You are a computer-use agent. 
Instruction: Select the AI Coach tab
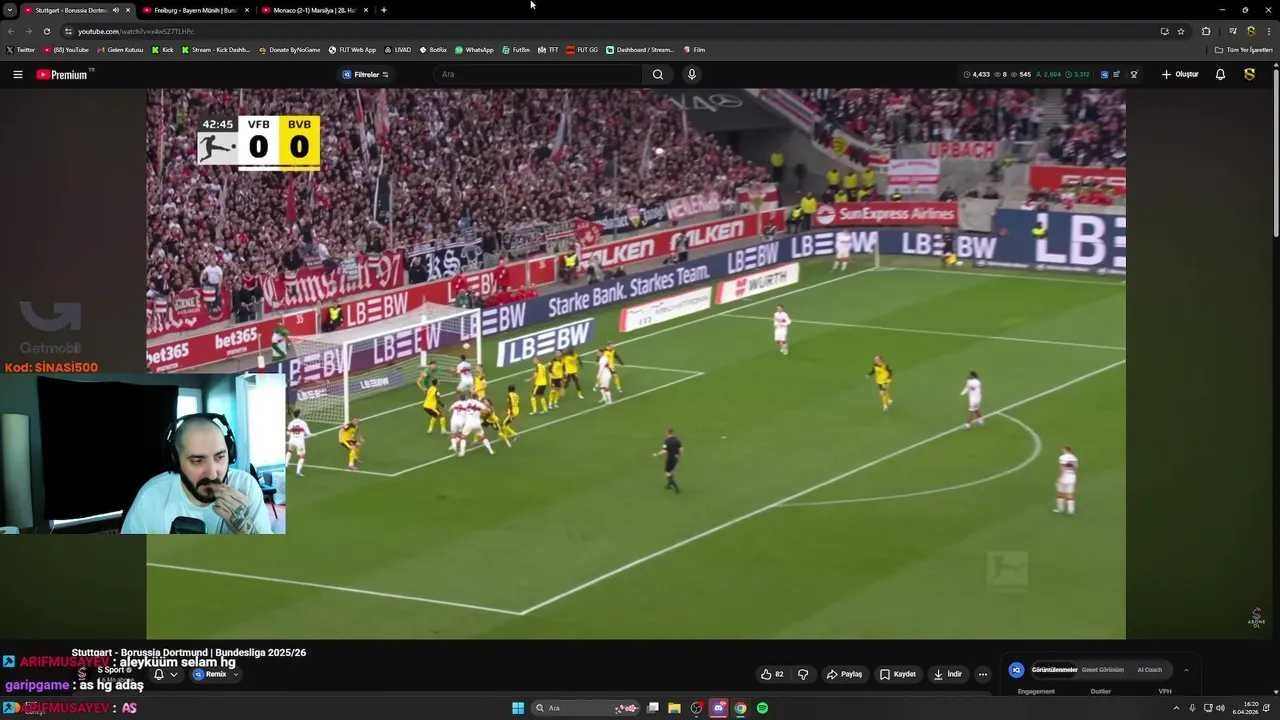tap(1149, 670)
